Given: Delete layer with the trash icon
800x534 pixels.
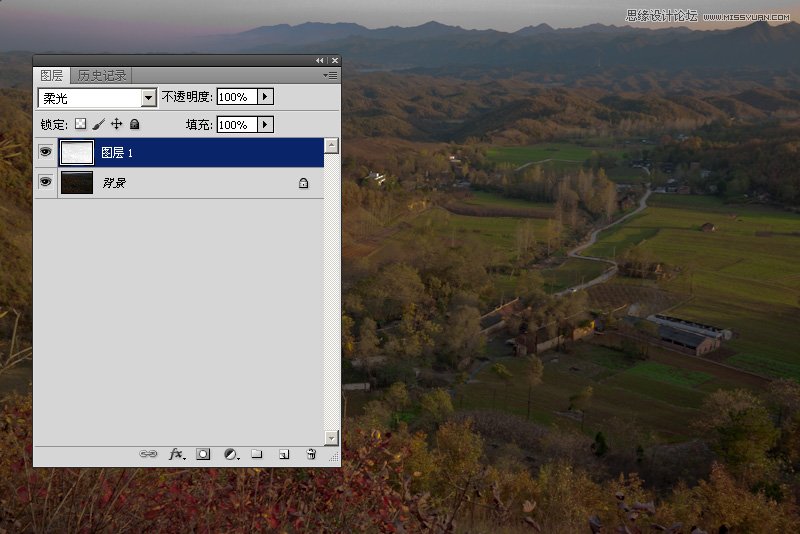Looking at the screenshot, I should (x=311, y=454).
